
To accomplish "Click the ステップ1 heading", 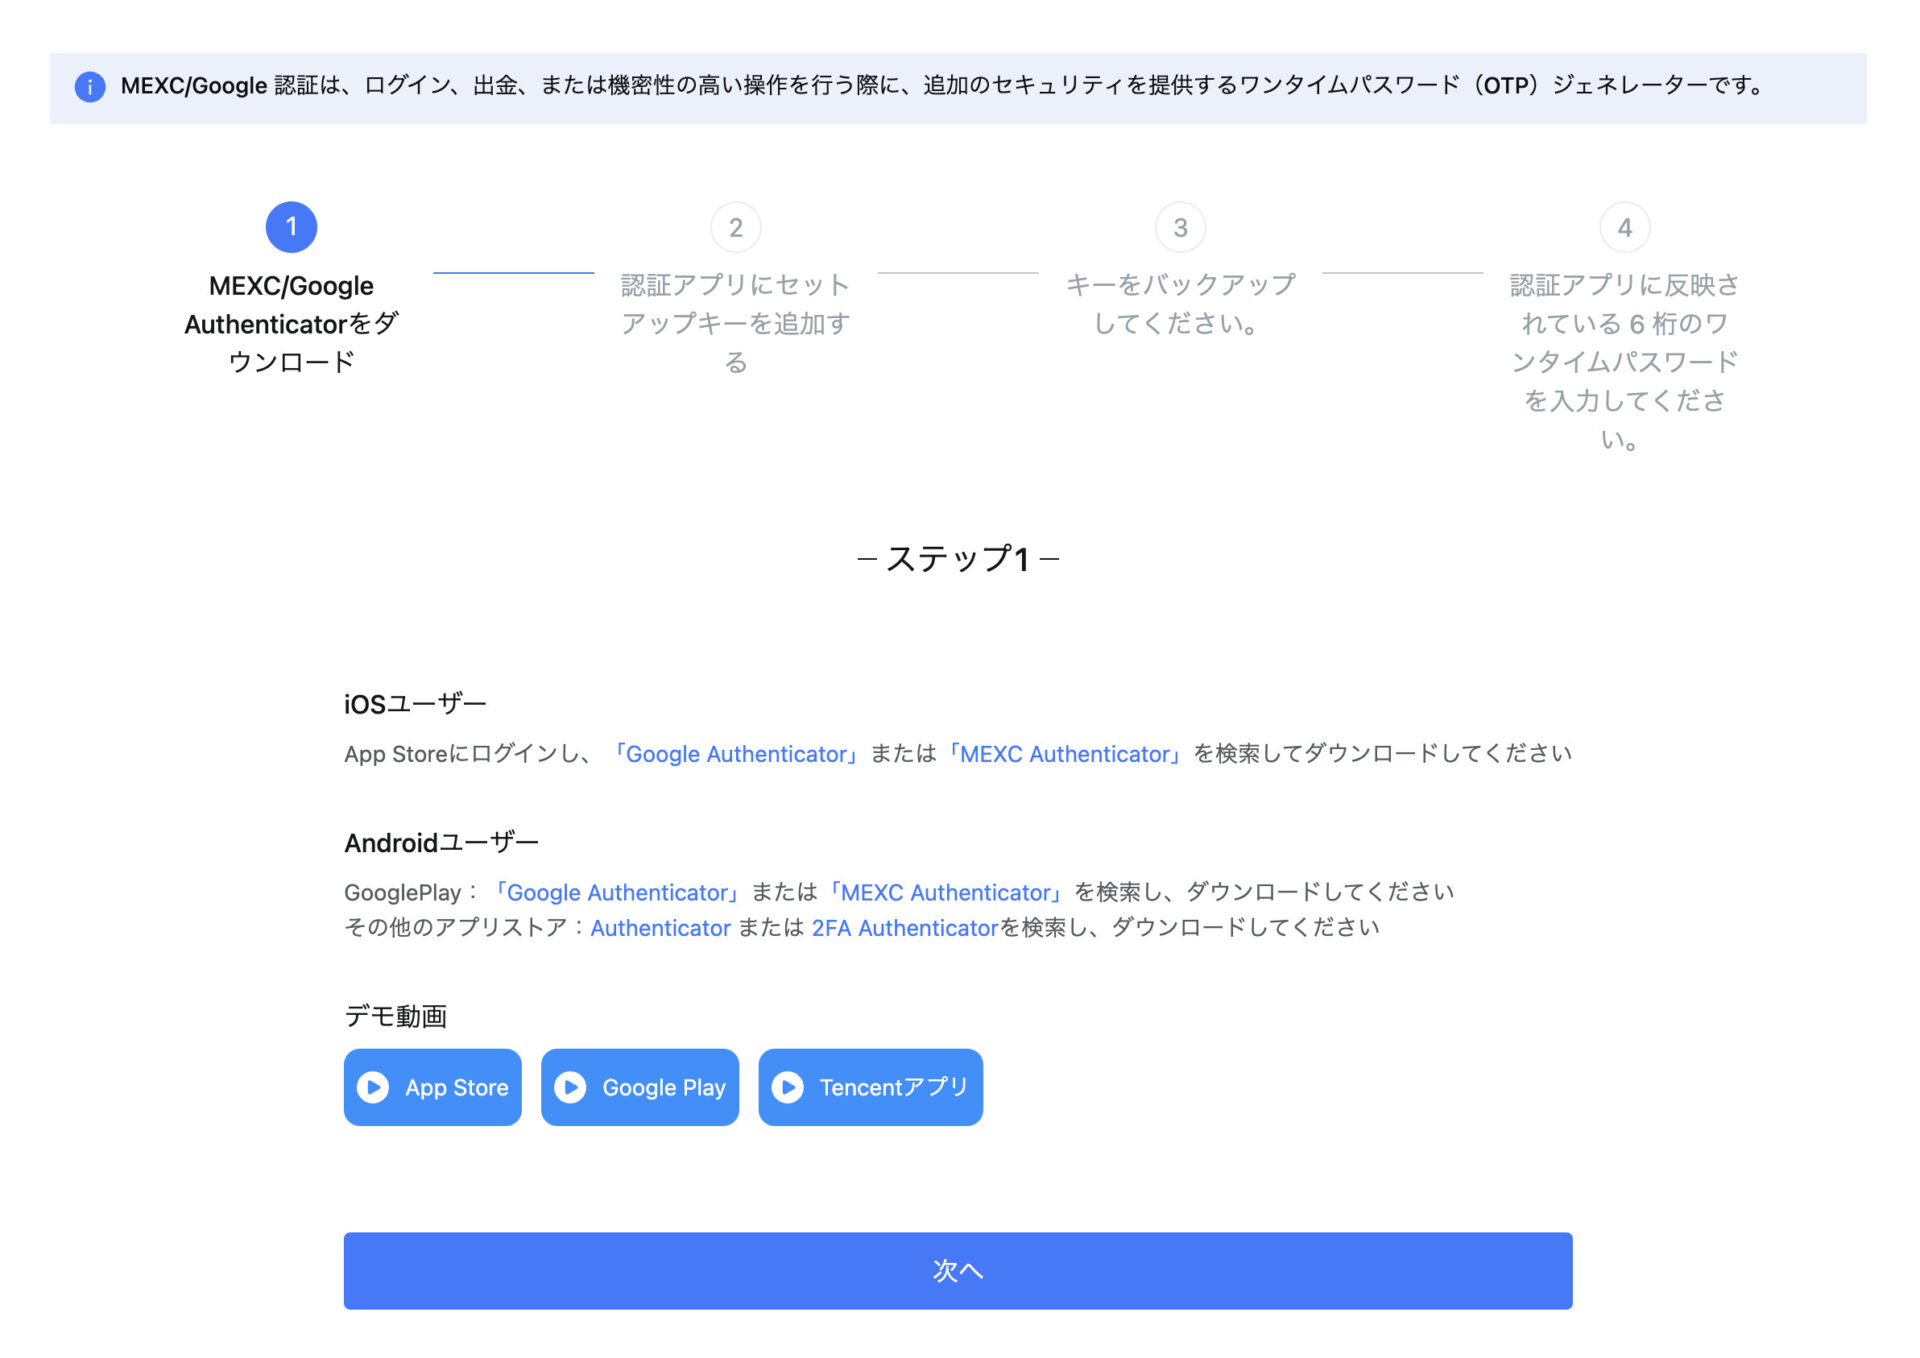I will pos(958,559).
